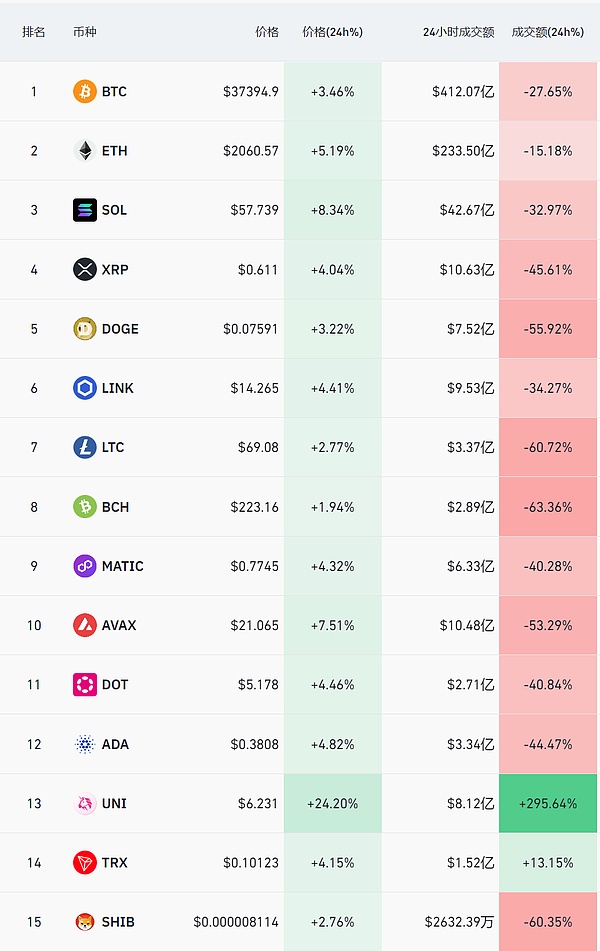Open the MATIC coin name link
600x951 pixels.
point(122,566)
